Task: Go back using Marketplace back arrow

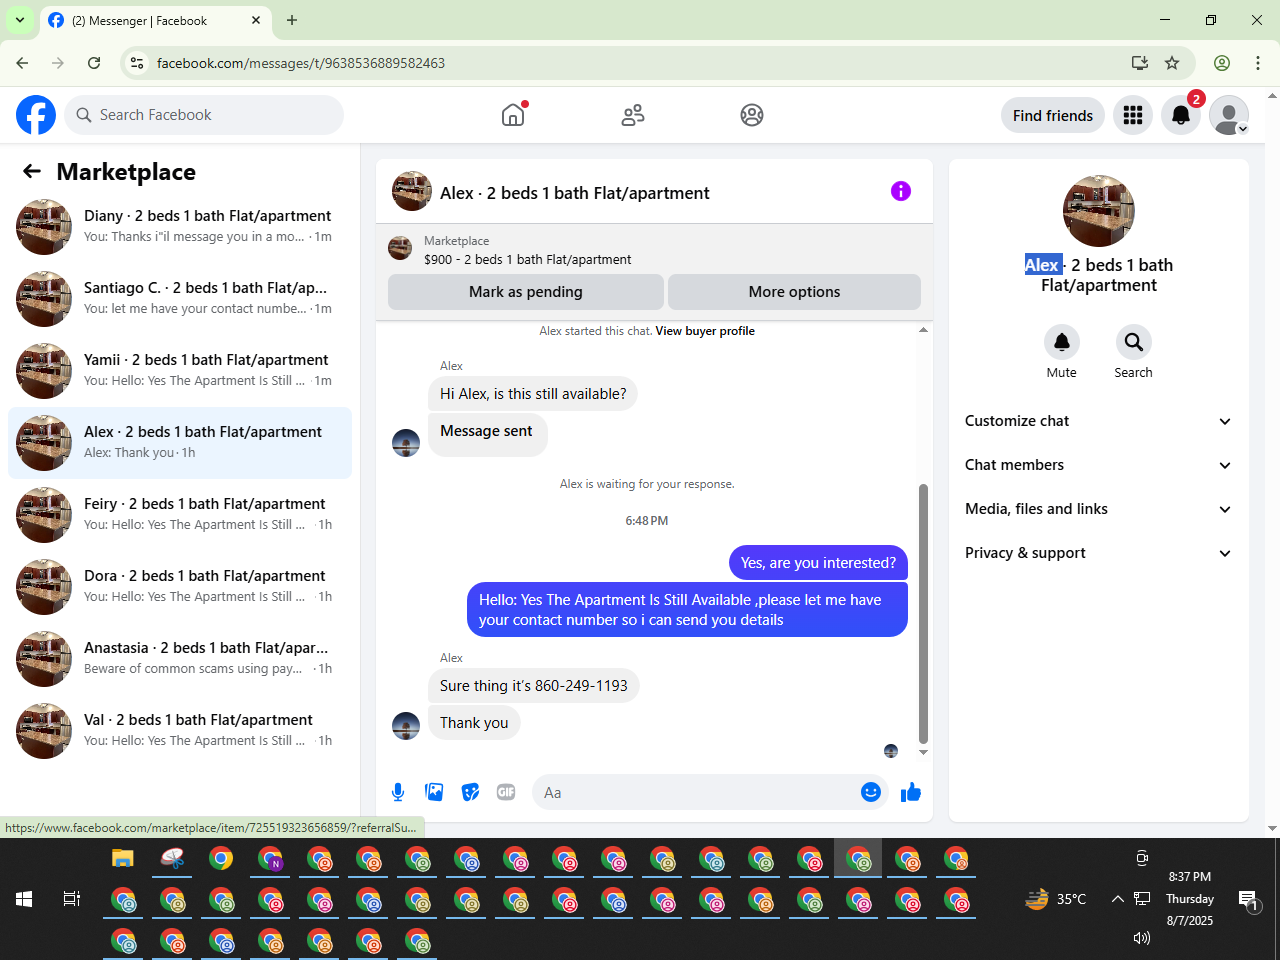Action: tap(32, 171)
